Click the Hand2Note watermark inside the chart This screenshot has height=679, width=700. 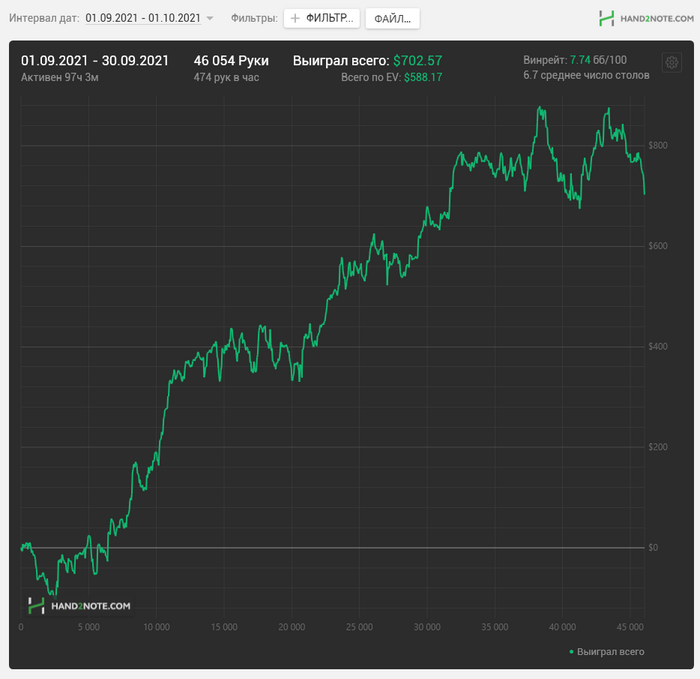pyautogui.click(x=79, y=605)
